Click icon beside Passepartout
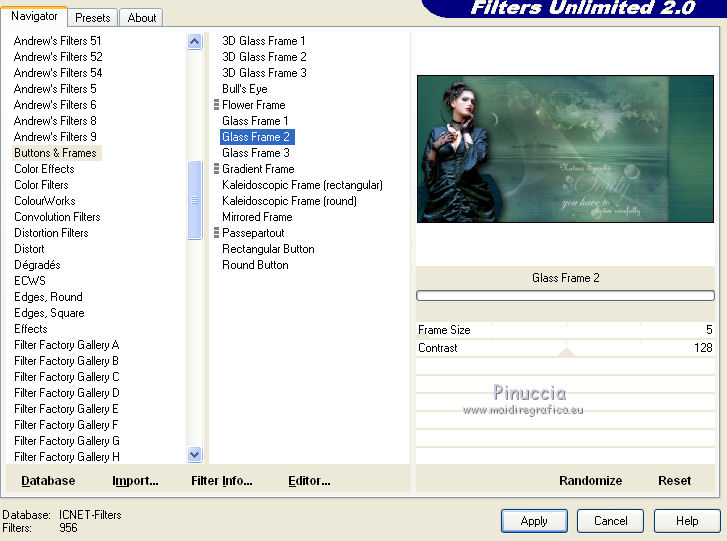The width and height of the screenshot is (727, 541). click(216, 233)
